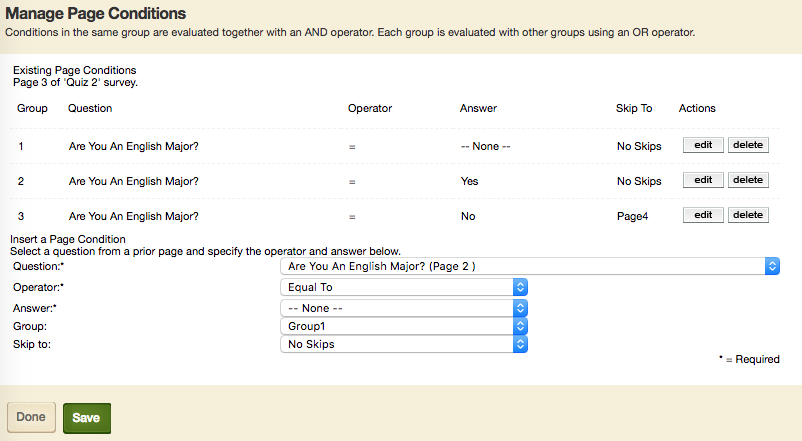
Task: Select the No Skips value in row 2
Action: (639, 181)
